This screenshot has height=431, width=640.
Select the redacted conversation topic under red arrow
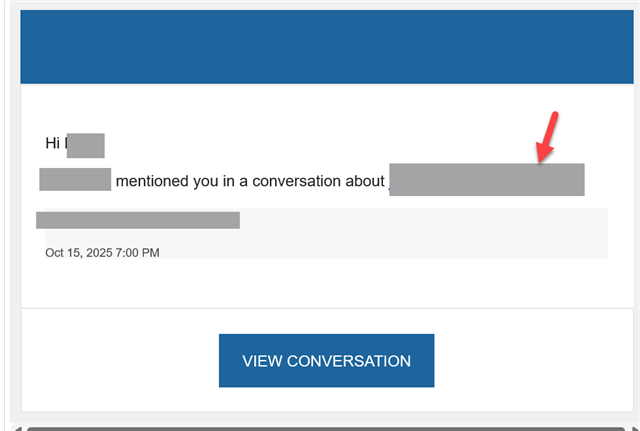486,180
